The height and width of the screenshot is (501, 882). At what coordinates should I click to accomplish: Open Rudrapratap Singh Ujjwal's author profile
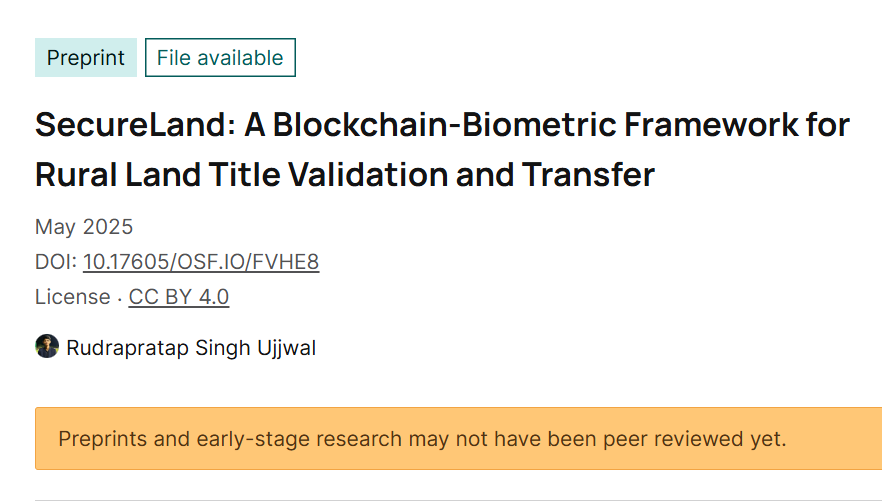(191, 348)
